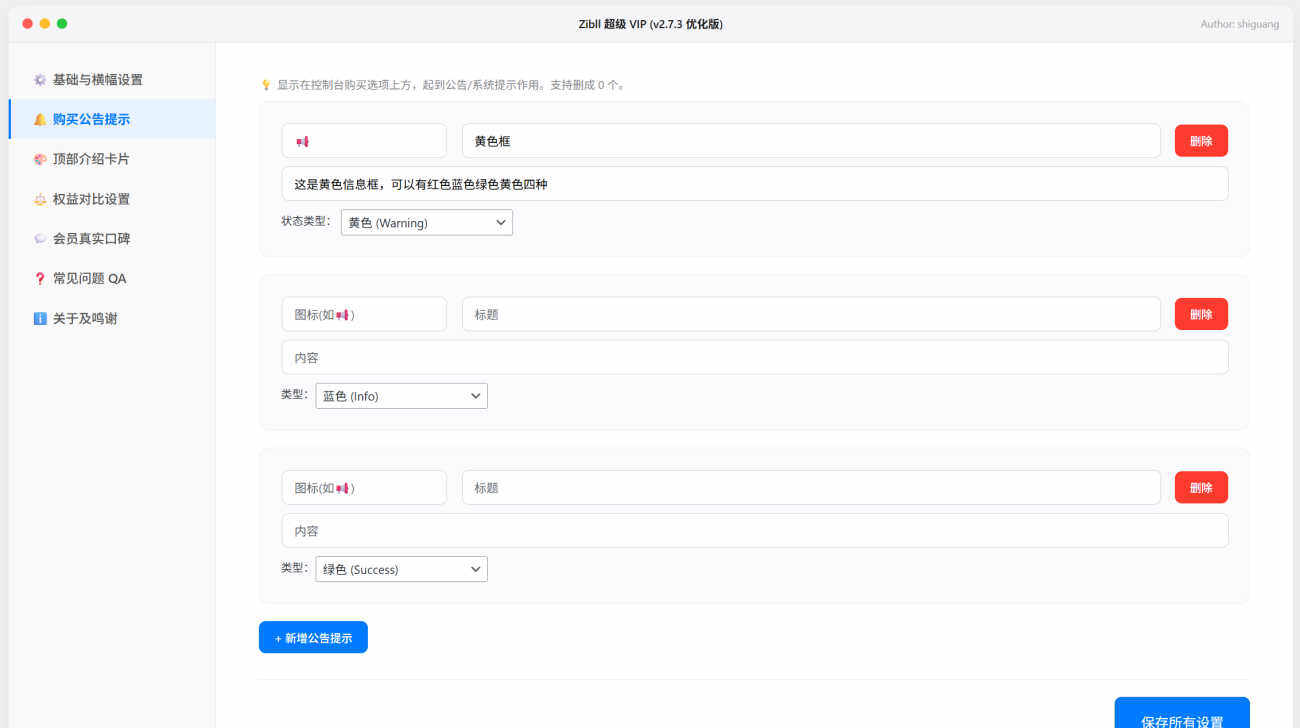Viewport: 1300px width, 728px height.
Task: Click the 删除 button of the green Success notice
Action: (1201, 488)
